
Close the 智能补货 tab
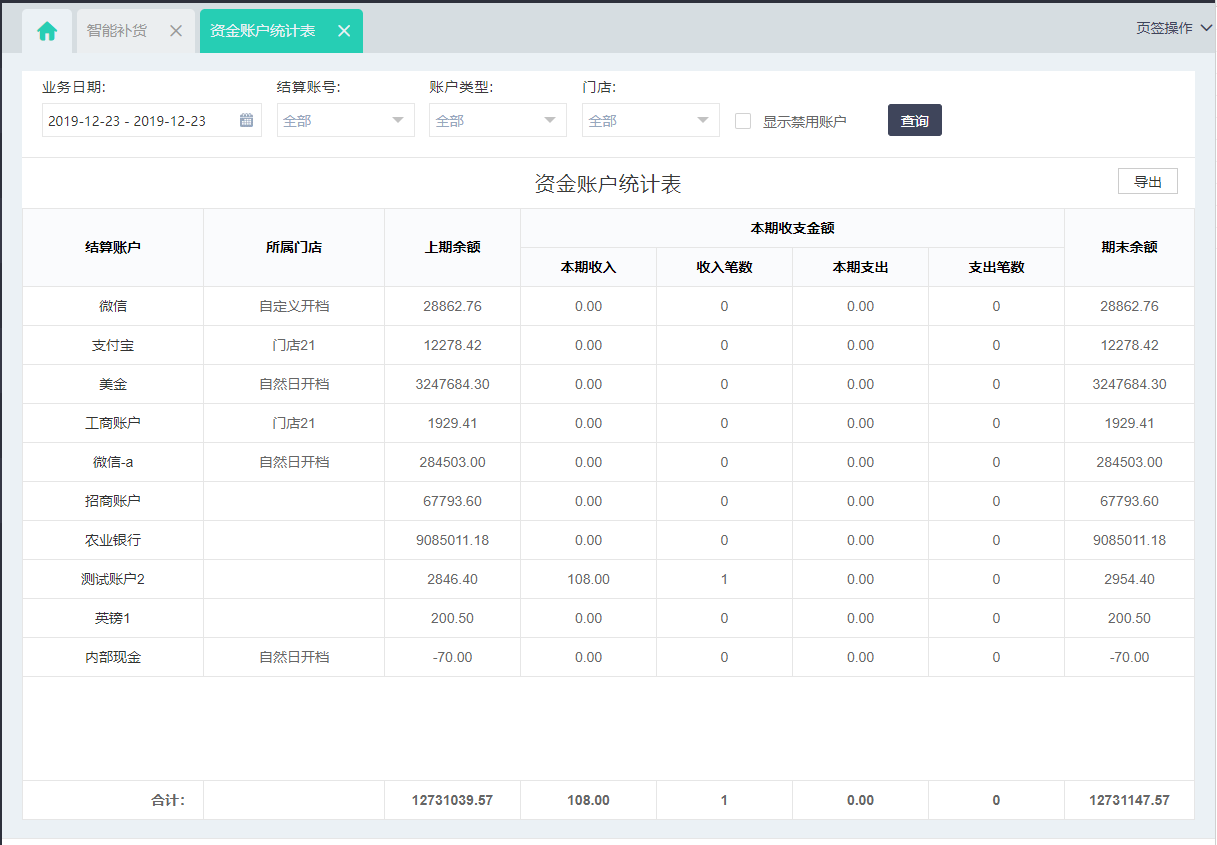[x=176, y=31]
